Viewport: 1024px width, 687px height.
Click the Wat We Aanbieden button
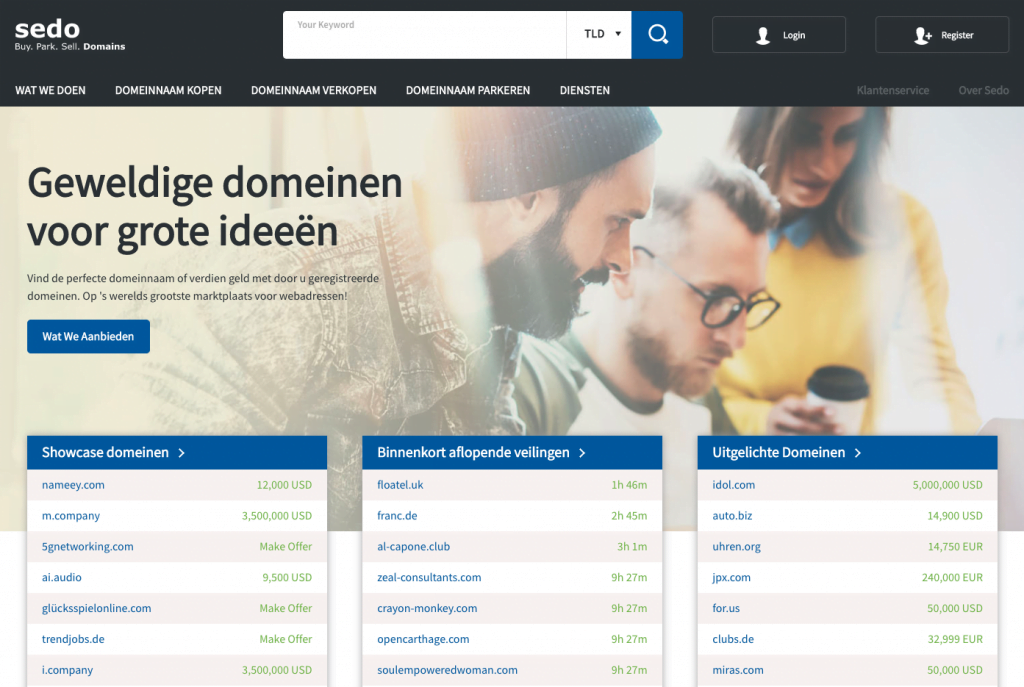pos(88,336)
